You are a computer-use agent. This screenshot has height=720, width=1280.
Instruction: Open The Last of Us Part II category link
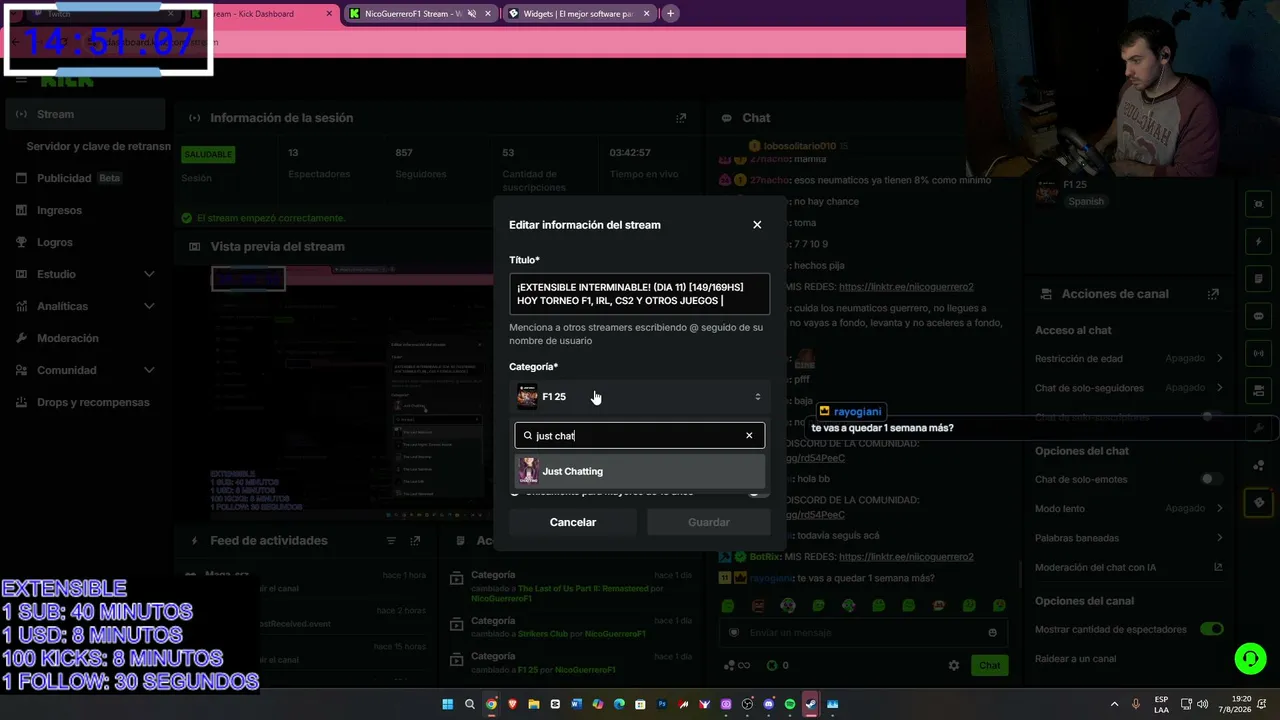pos(583,589)
